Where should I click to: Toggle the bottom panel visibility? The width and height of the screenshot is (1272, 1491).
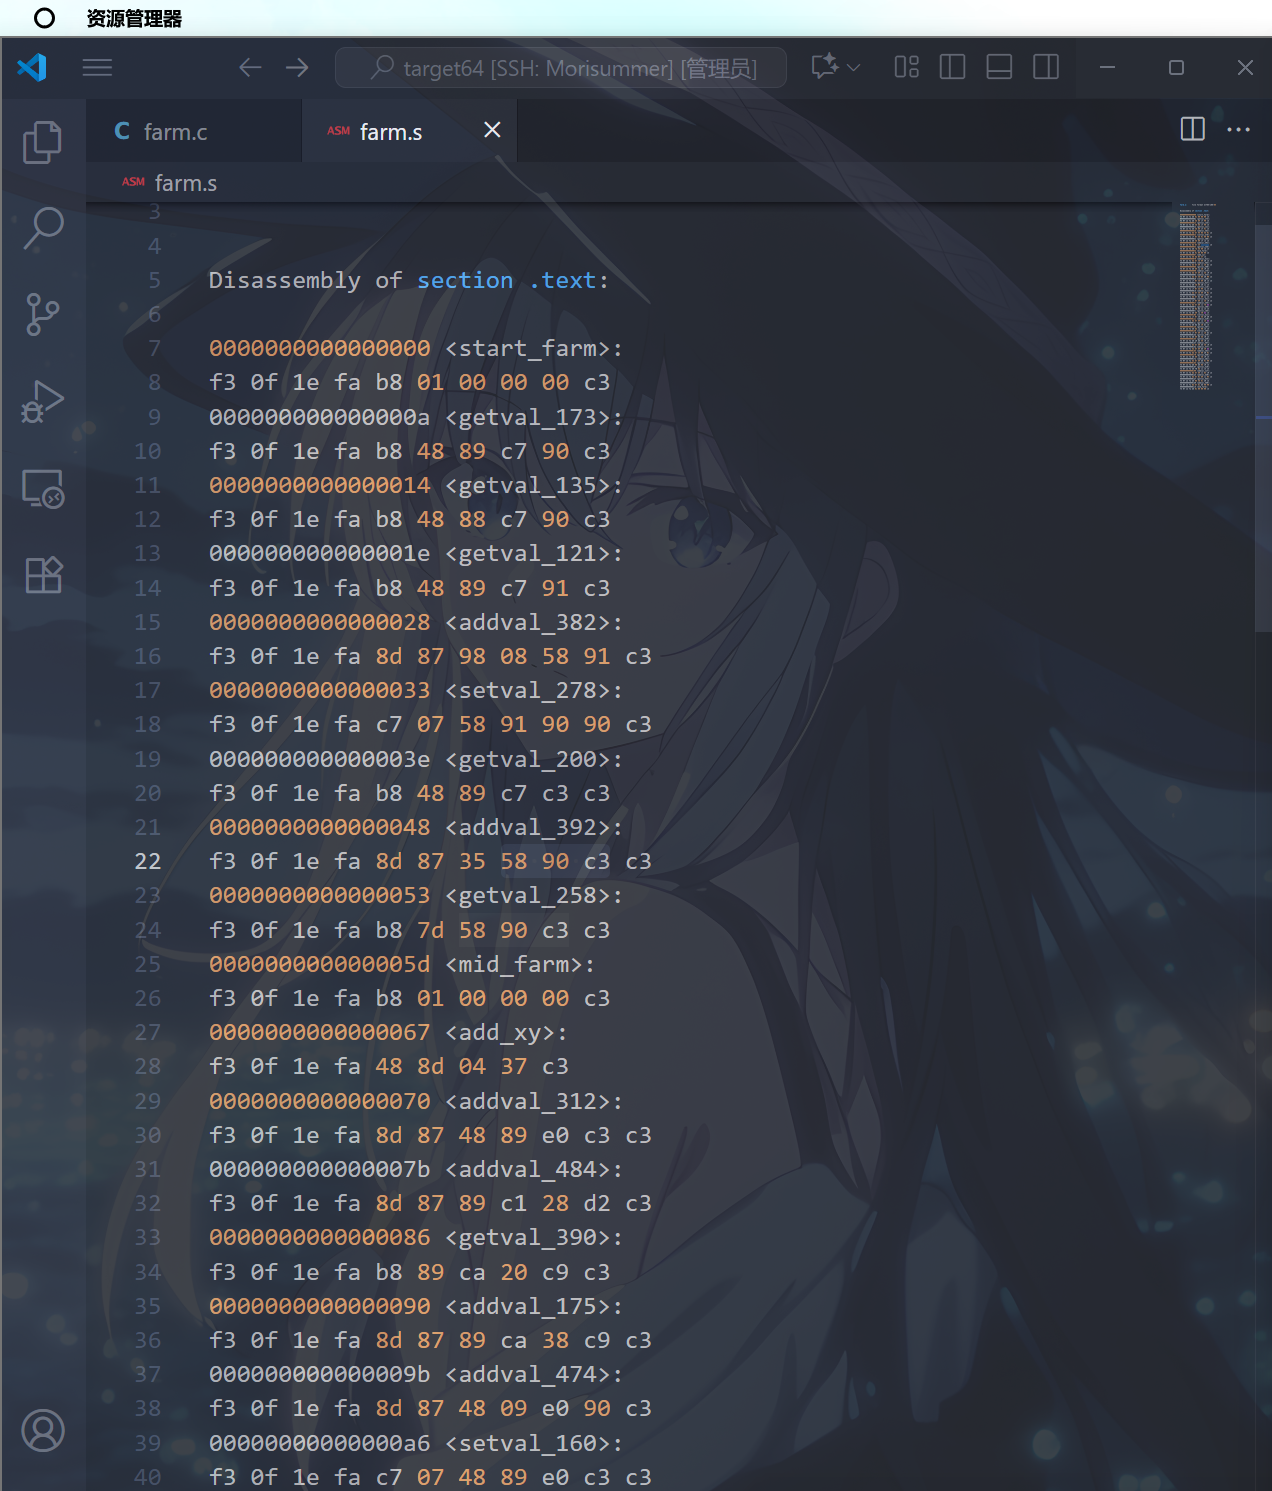pyautogui.click(x=999, y=67)
